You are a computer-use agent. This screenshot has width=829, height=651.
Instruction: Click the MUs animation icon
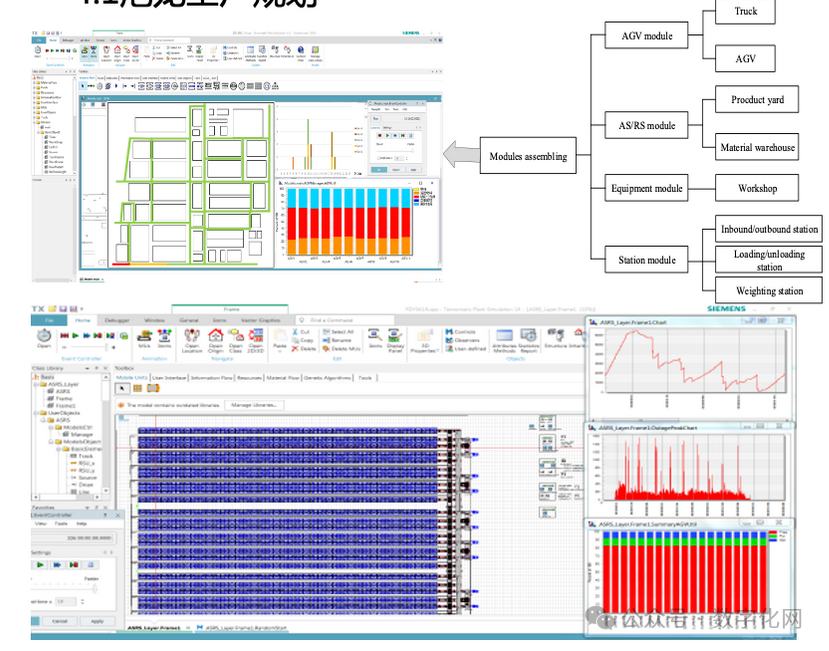pos(144,338)
